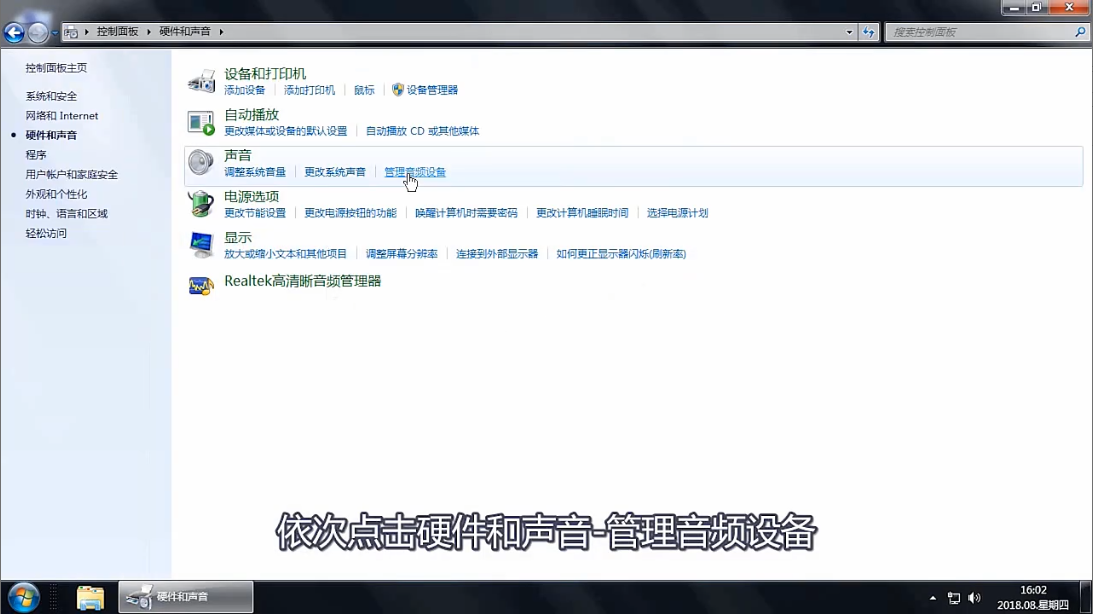The height and width of the screenshot is (614, 1093).
Task: Go back with the Back arrow button
Action: tap(14, 32)
